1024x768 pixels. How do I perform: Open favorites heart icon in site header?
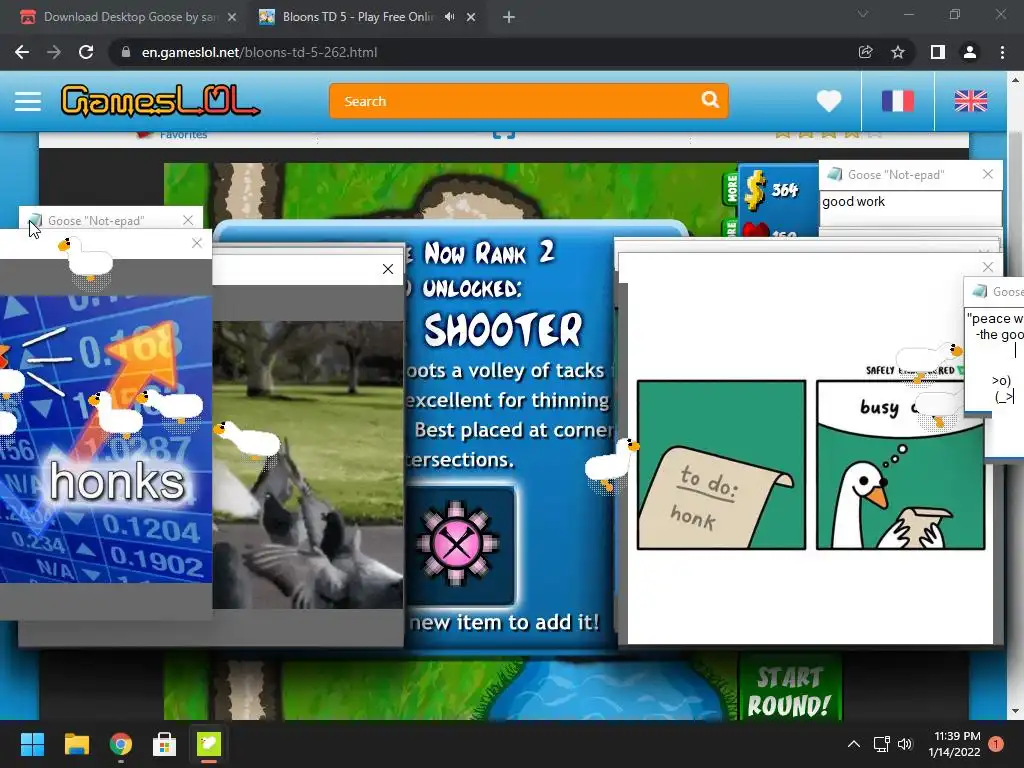coord(829,101)
